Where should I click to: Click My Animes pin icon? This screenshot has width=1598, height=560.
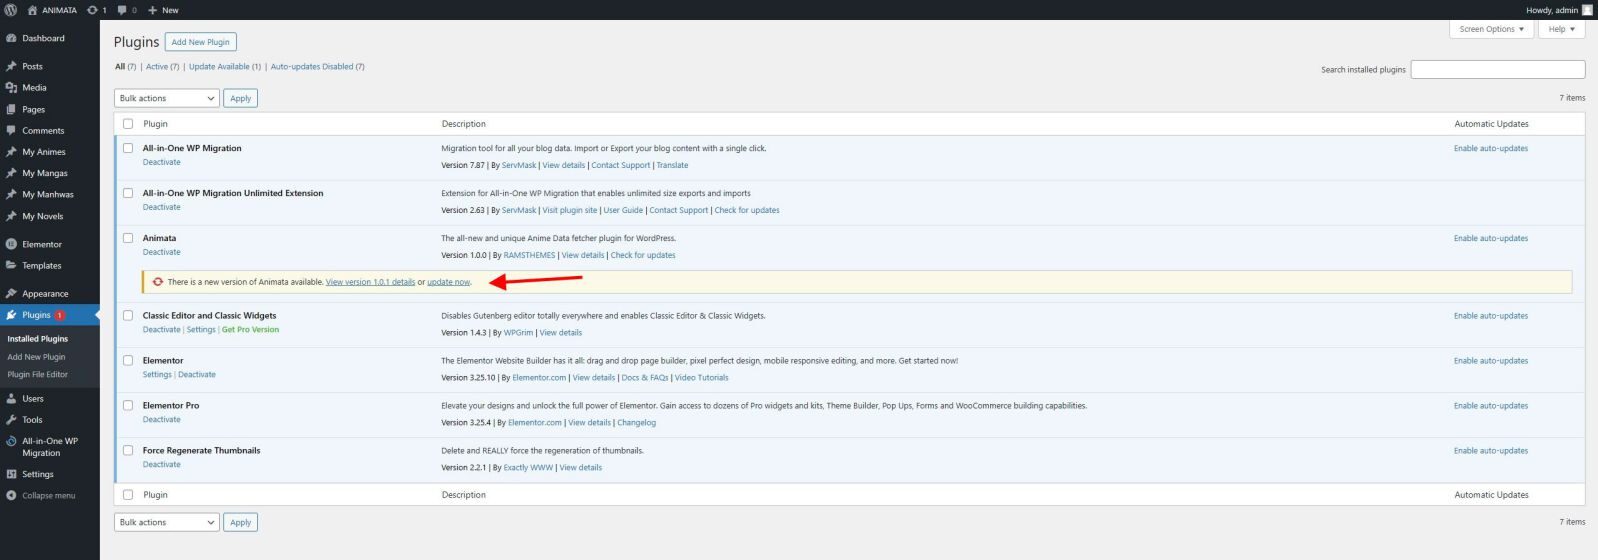click(x=11, y=152)
